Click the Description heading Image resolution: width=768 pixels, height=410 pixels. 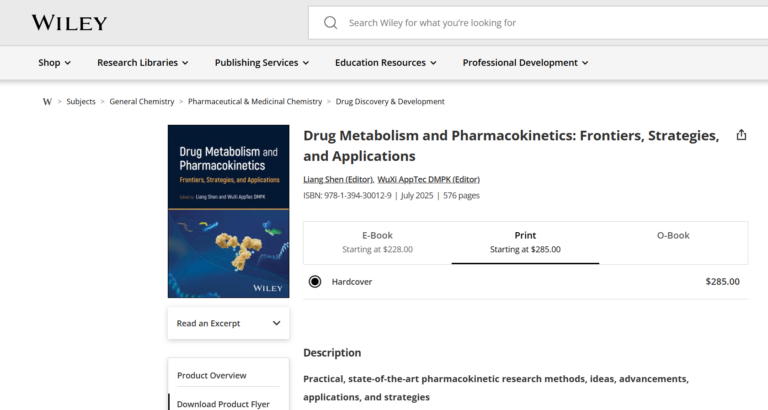tap(332, 353)
